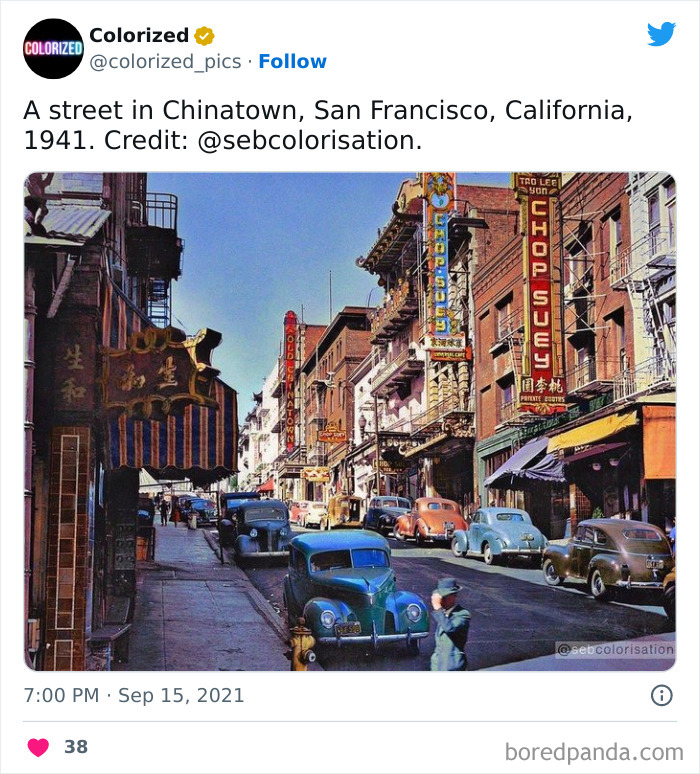Open the boredpanda.com watermark link
Image resolution: width=700 pixels, height=774 pixels.
click(x=594, y=751)
